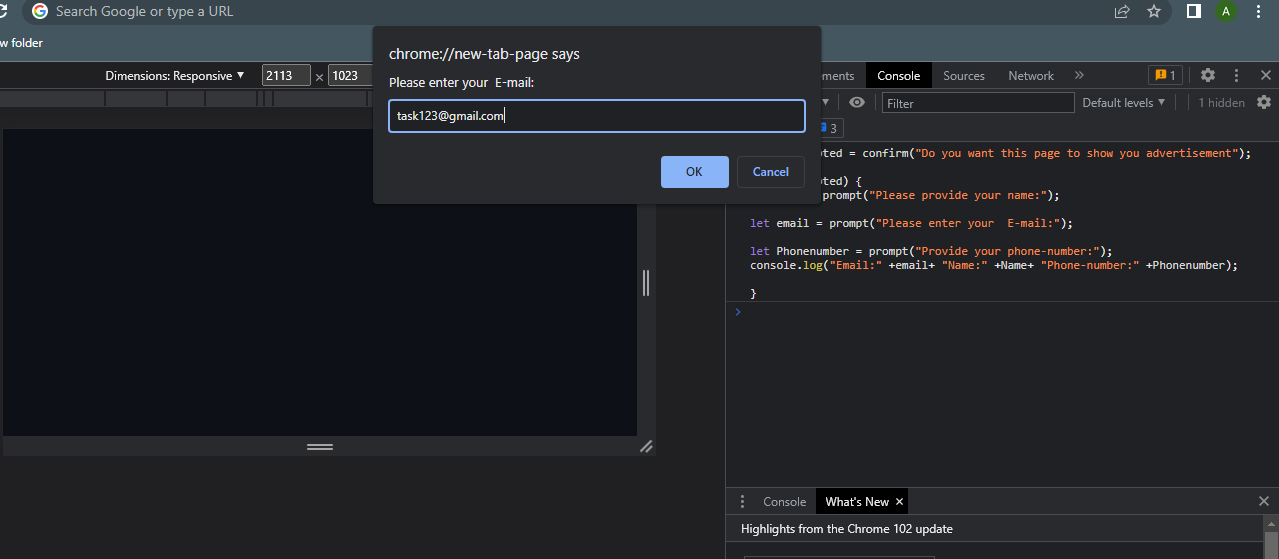The image size is (1279, 559).
Task: Open the Chrome three-dot menu
Action: point(1259,11)
